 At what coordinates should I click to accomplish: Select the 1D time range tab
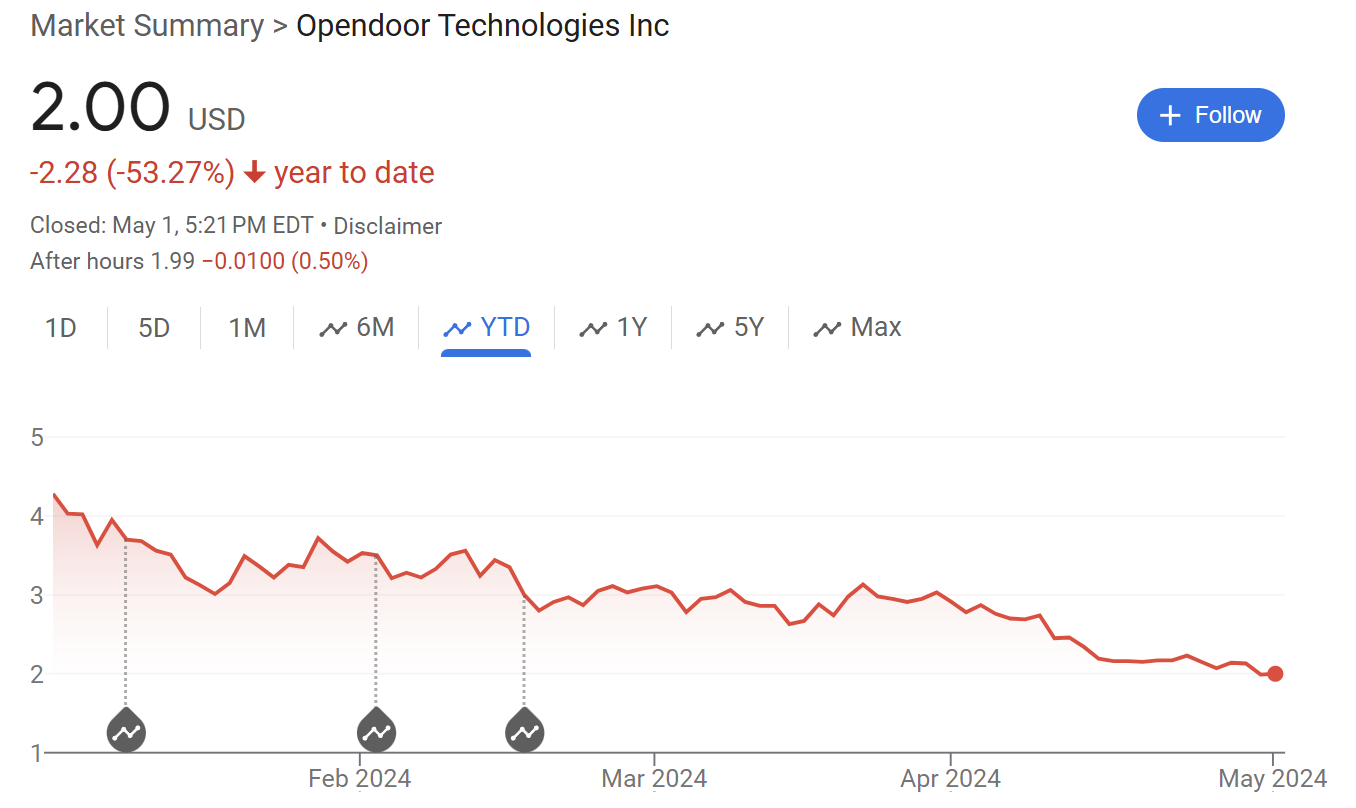click(61, 327)
